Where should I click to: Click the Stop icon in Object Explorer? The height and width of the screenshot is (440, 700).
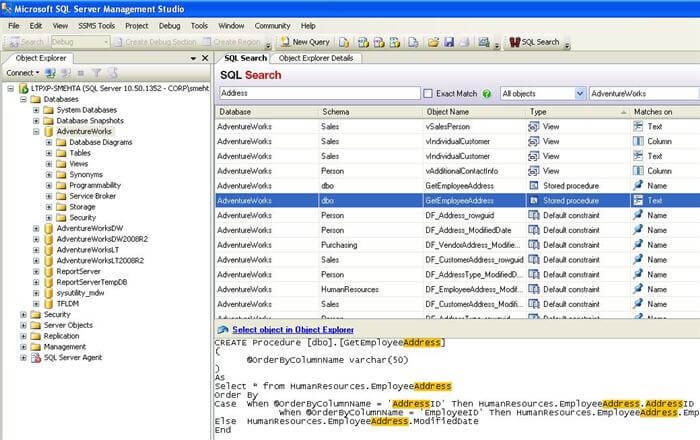(81, 73)
